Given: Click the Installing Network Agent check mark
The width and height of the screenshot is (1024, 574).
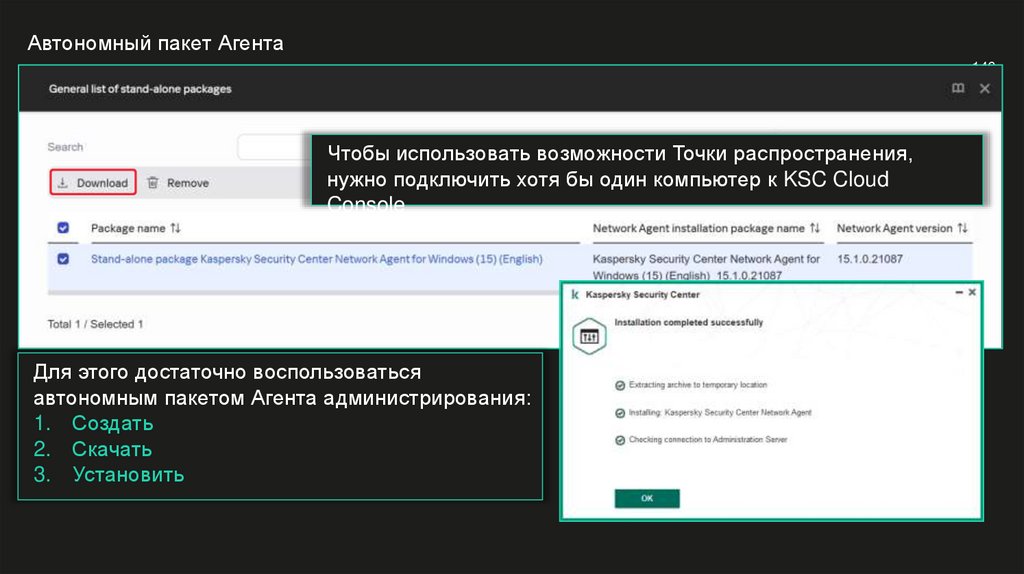Looking at the screenshot, I should coord(620,413).
